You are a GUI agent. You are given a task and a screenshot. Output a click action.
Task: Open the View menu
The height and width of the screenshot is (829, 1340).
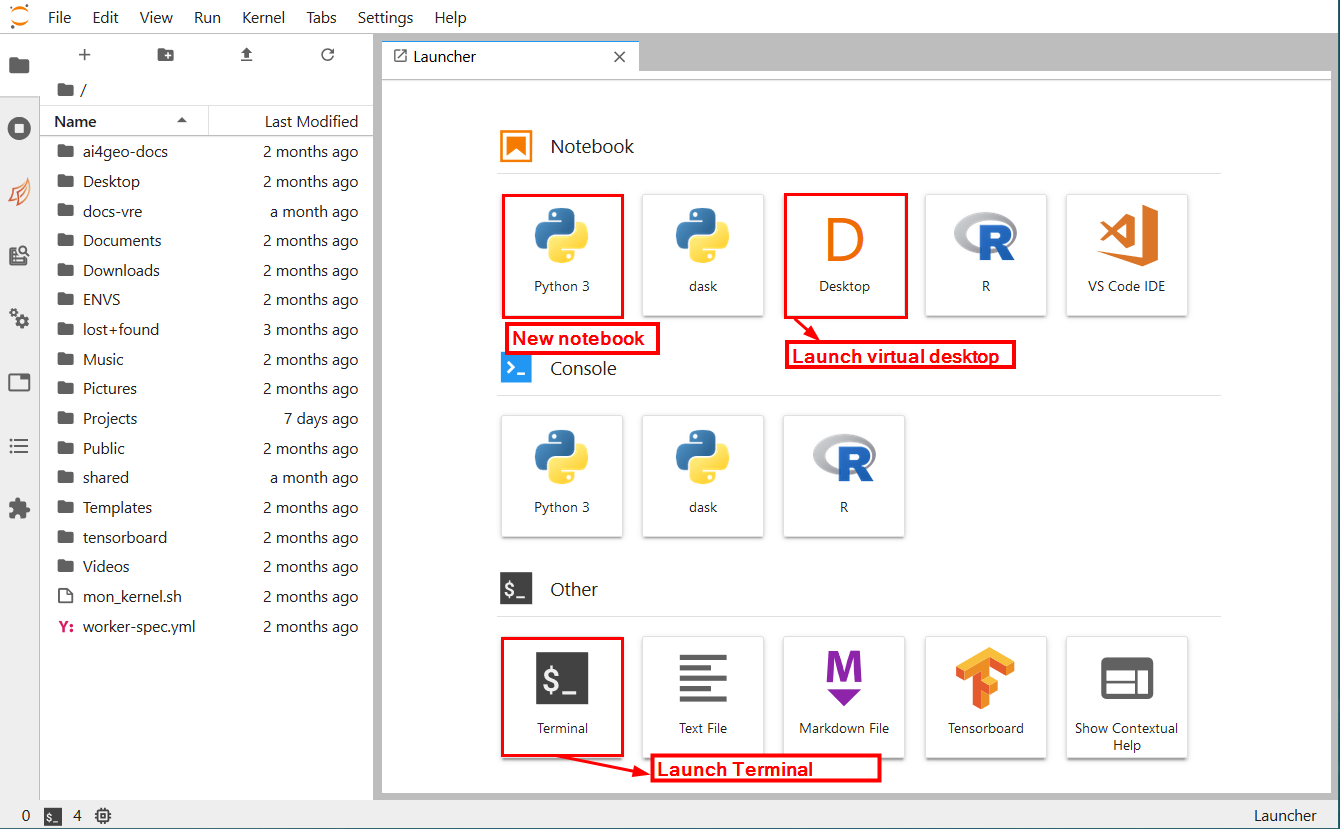tap(156, 17)
